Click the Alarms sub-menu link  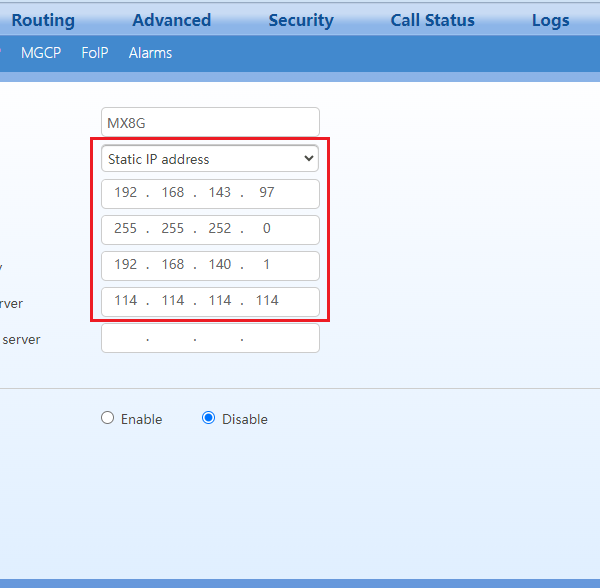coord(150,53)
